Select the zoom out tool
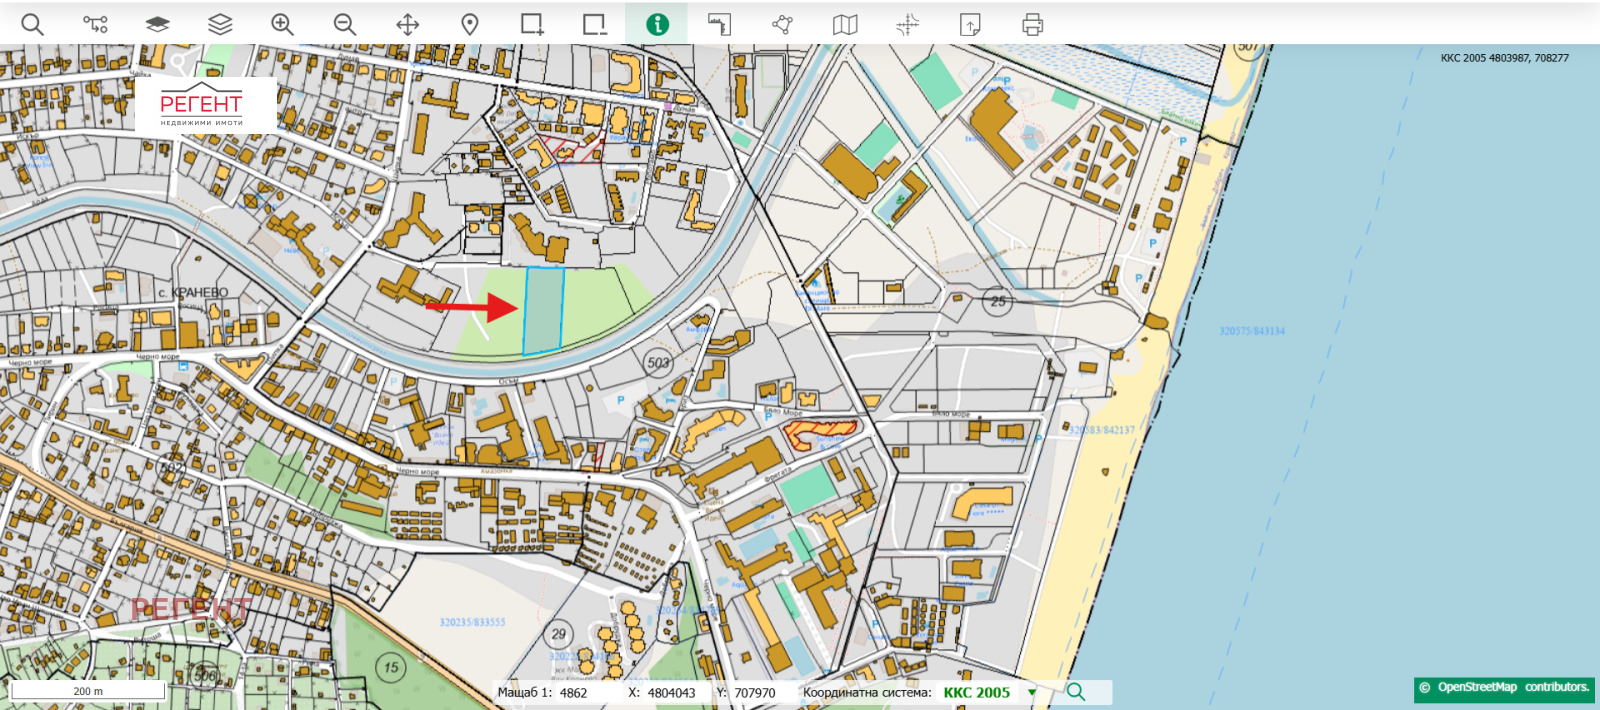 345,24
